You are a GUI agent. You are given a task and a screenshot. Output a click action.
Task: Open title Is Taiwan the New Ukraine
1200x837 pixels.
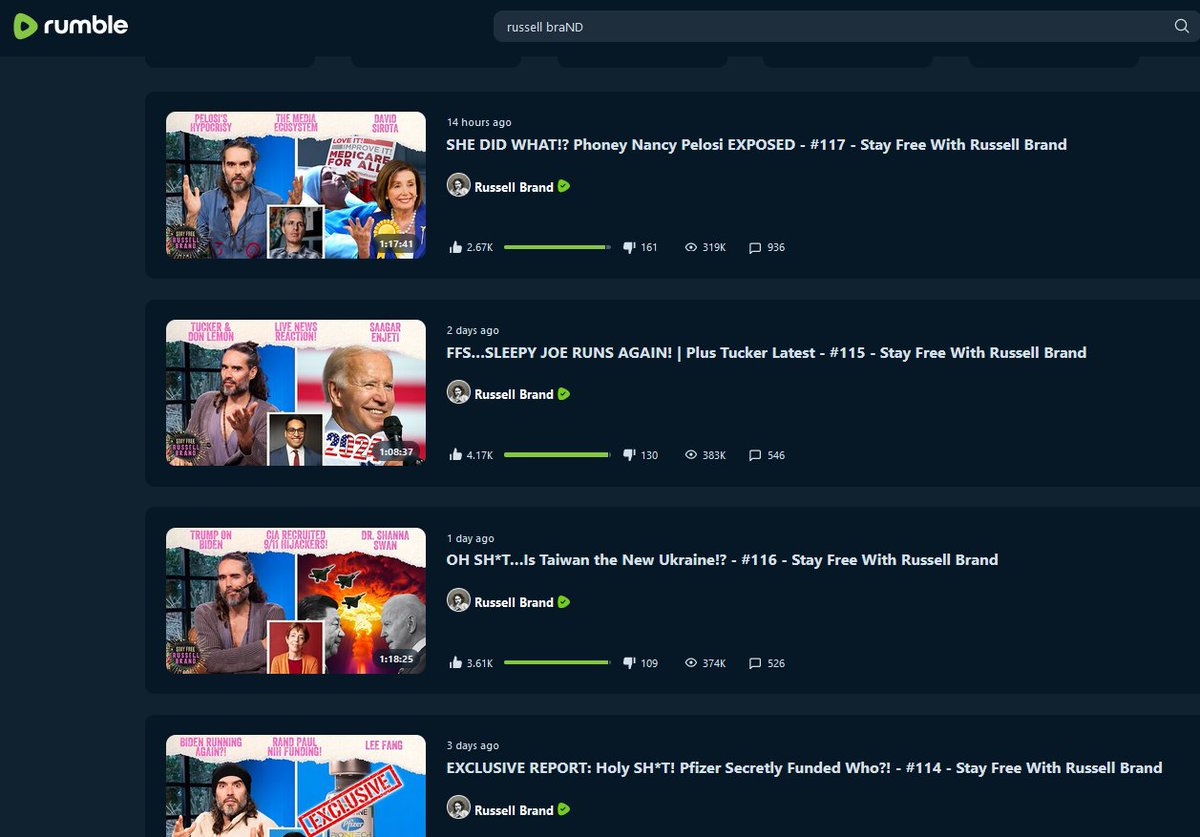722,560
